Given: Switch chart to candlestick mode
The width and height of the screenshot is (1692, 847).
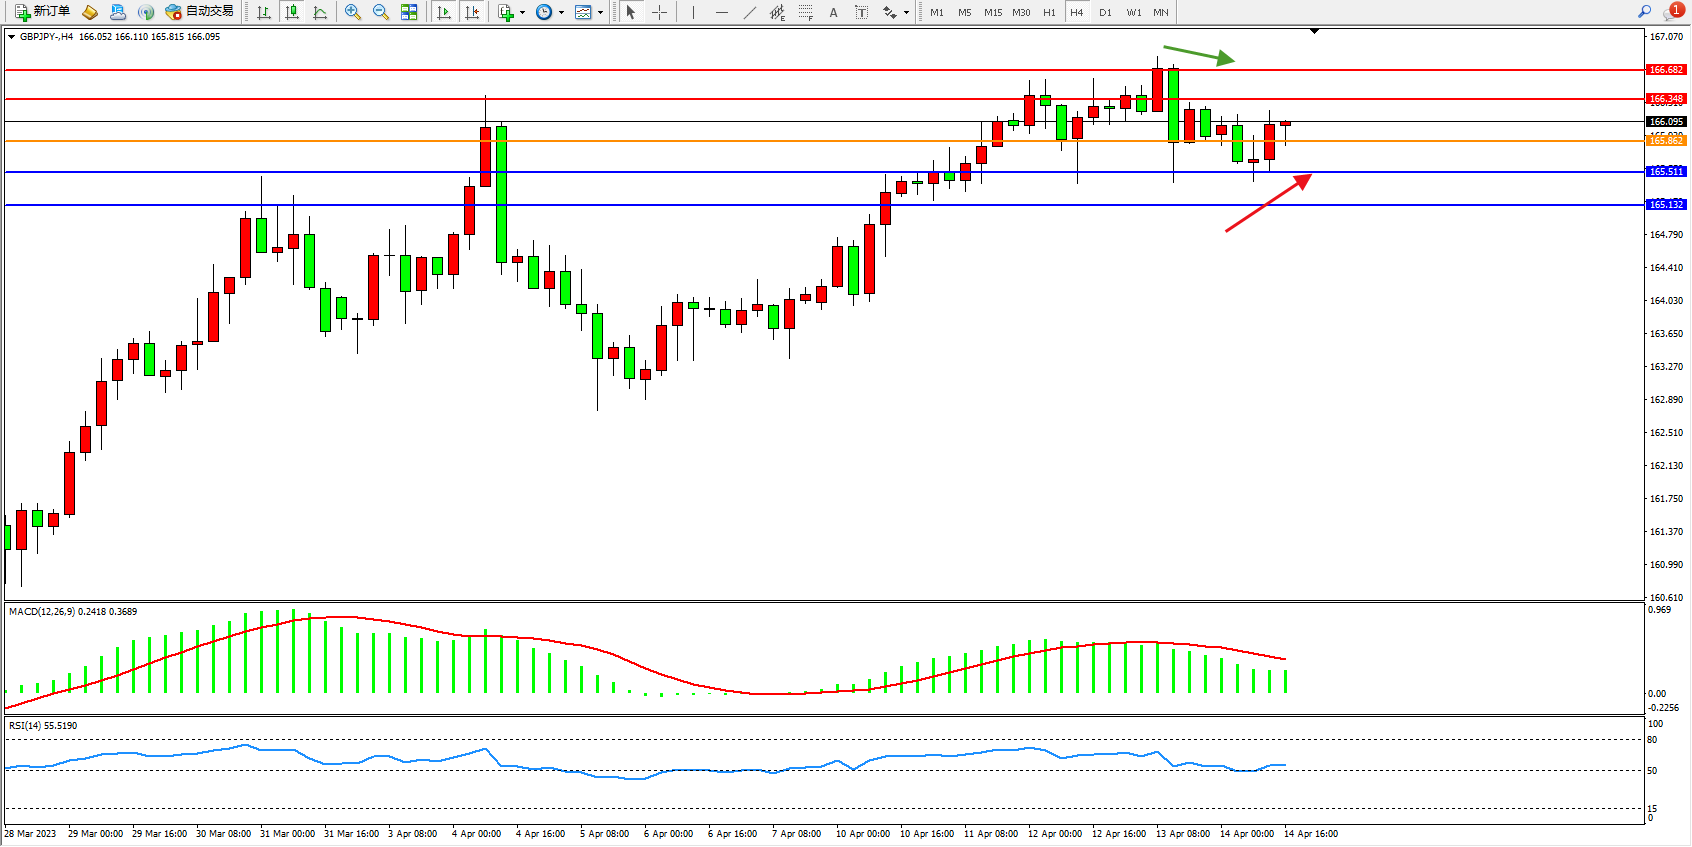Looking at the screenshot, I should (x=292, y=12).
